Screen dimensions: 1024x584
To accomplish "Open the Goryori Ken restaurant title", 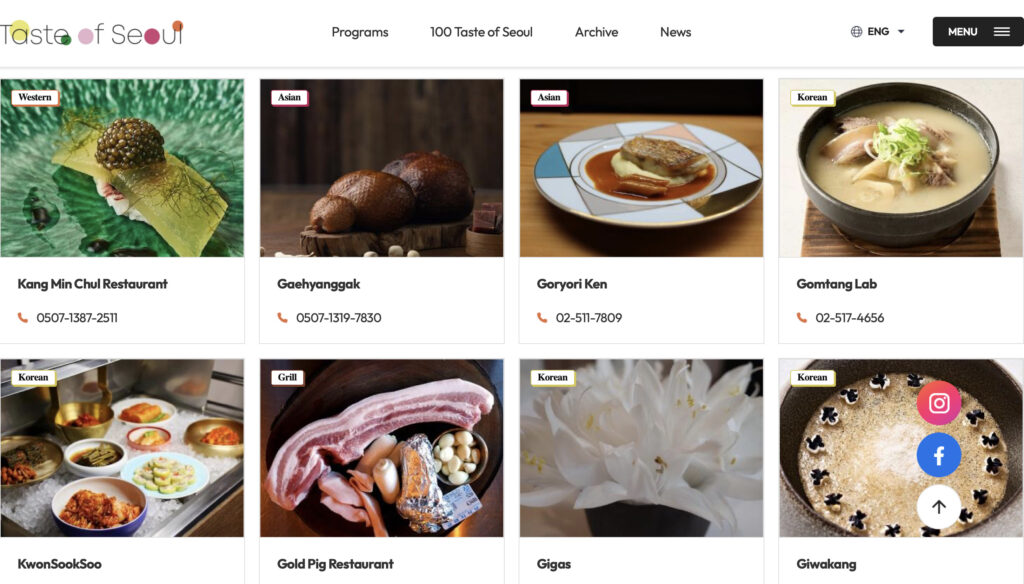I will click(572, 284).
